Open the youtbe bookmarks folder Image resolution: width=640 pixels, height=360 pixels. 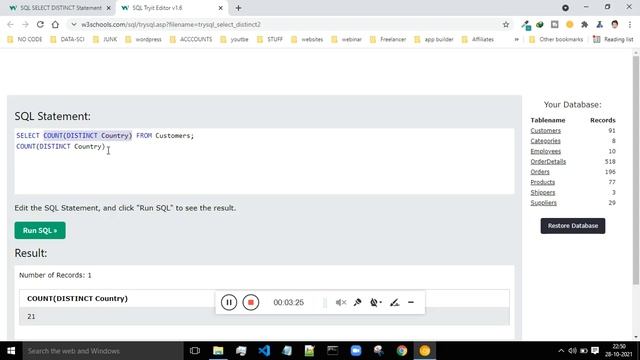coord(234,40)
